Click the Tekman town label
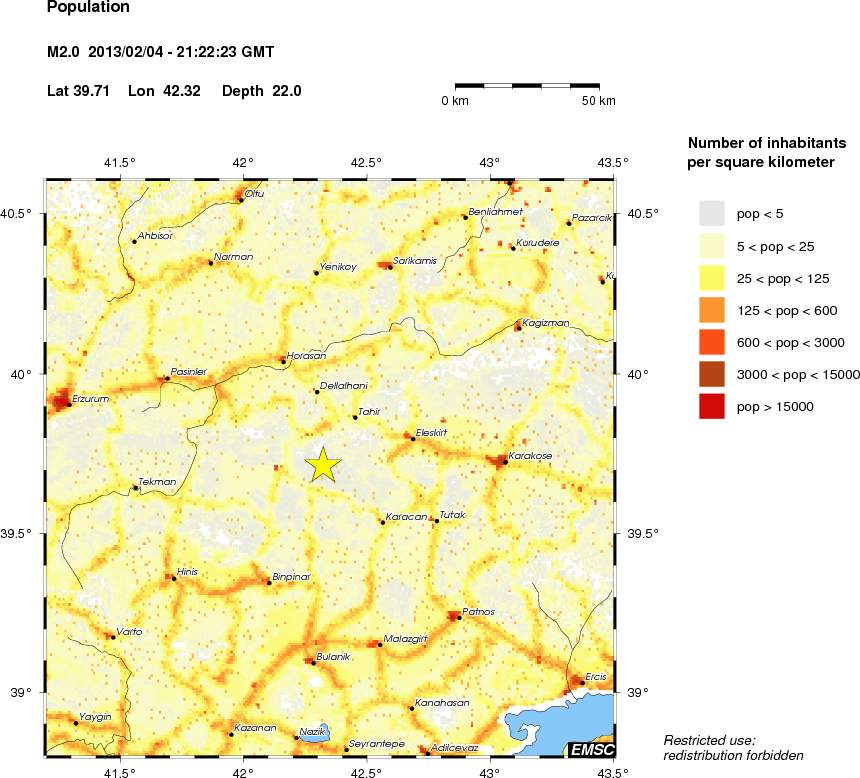The height and width of the screenshot is (778, 860). [x=157, y=482]
